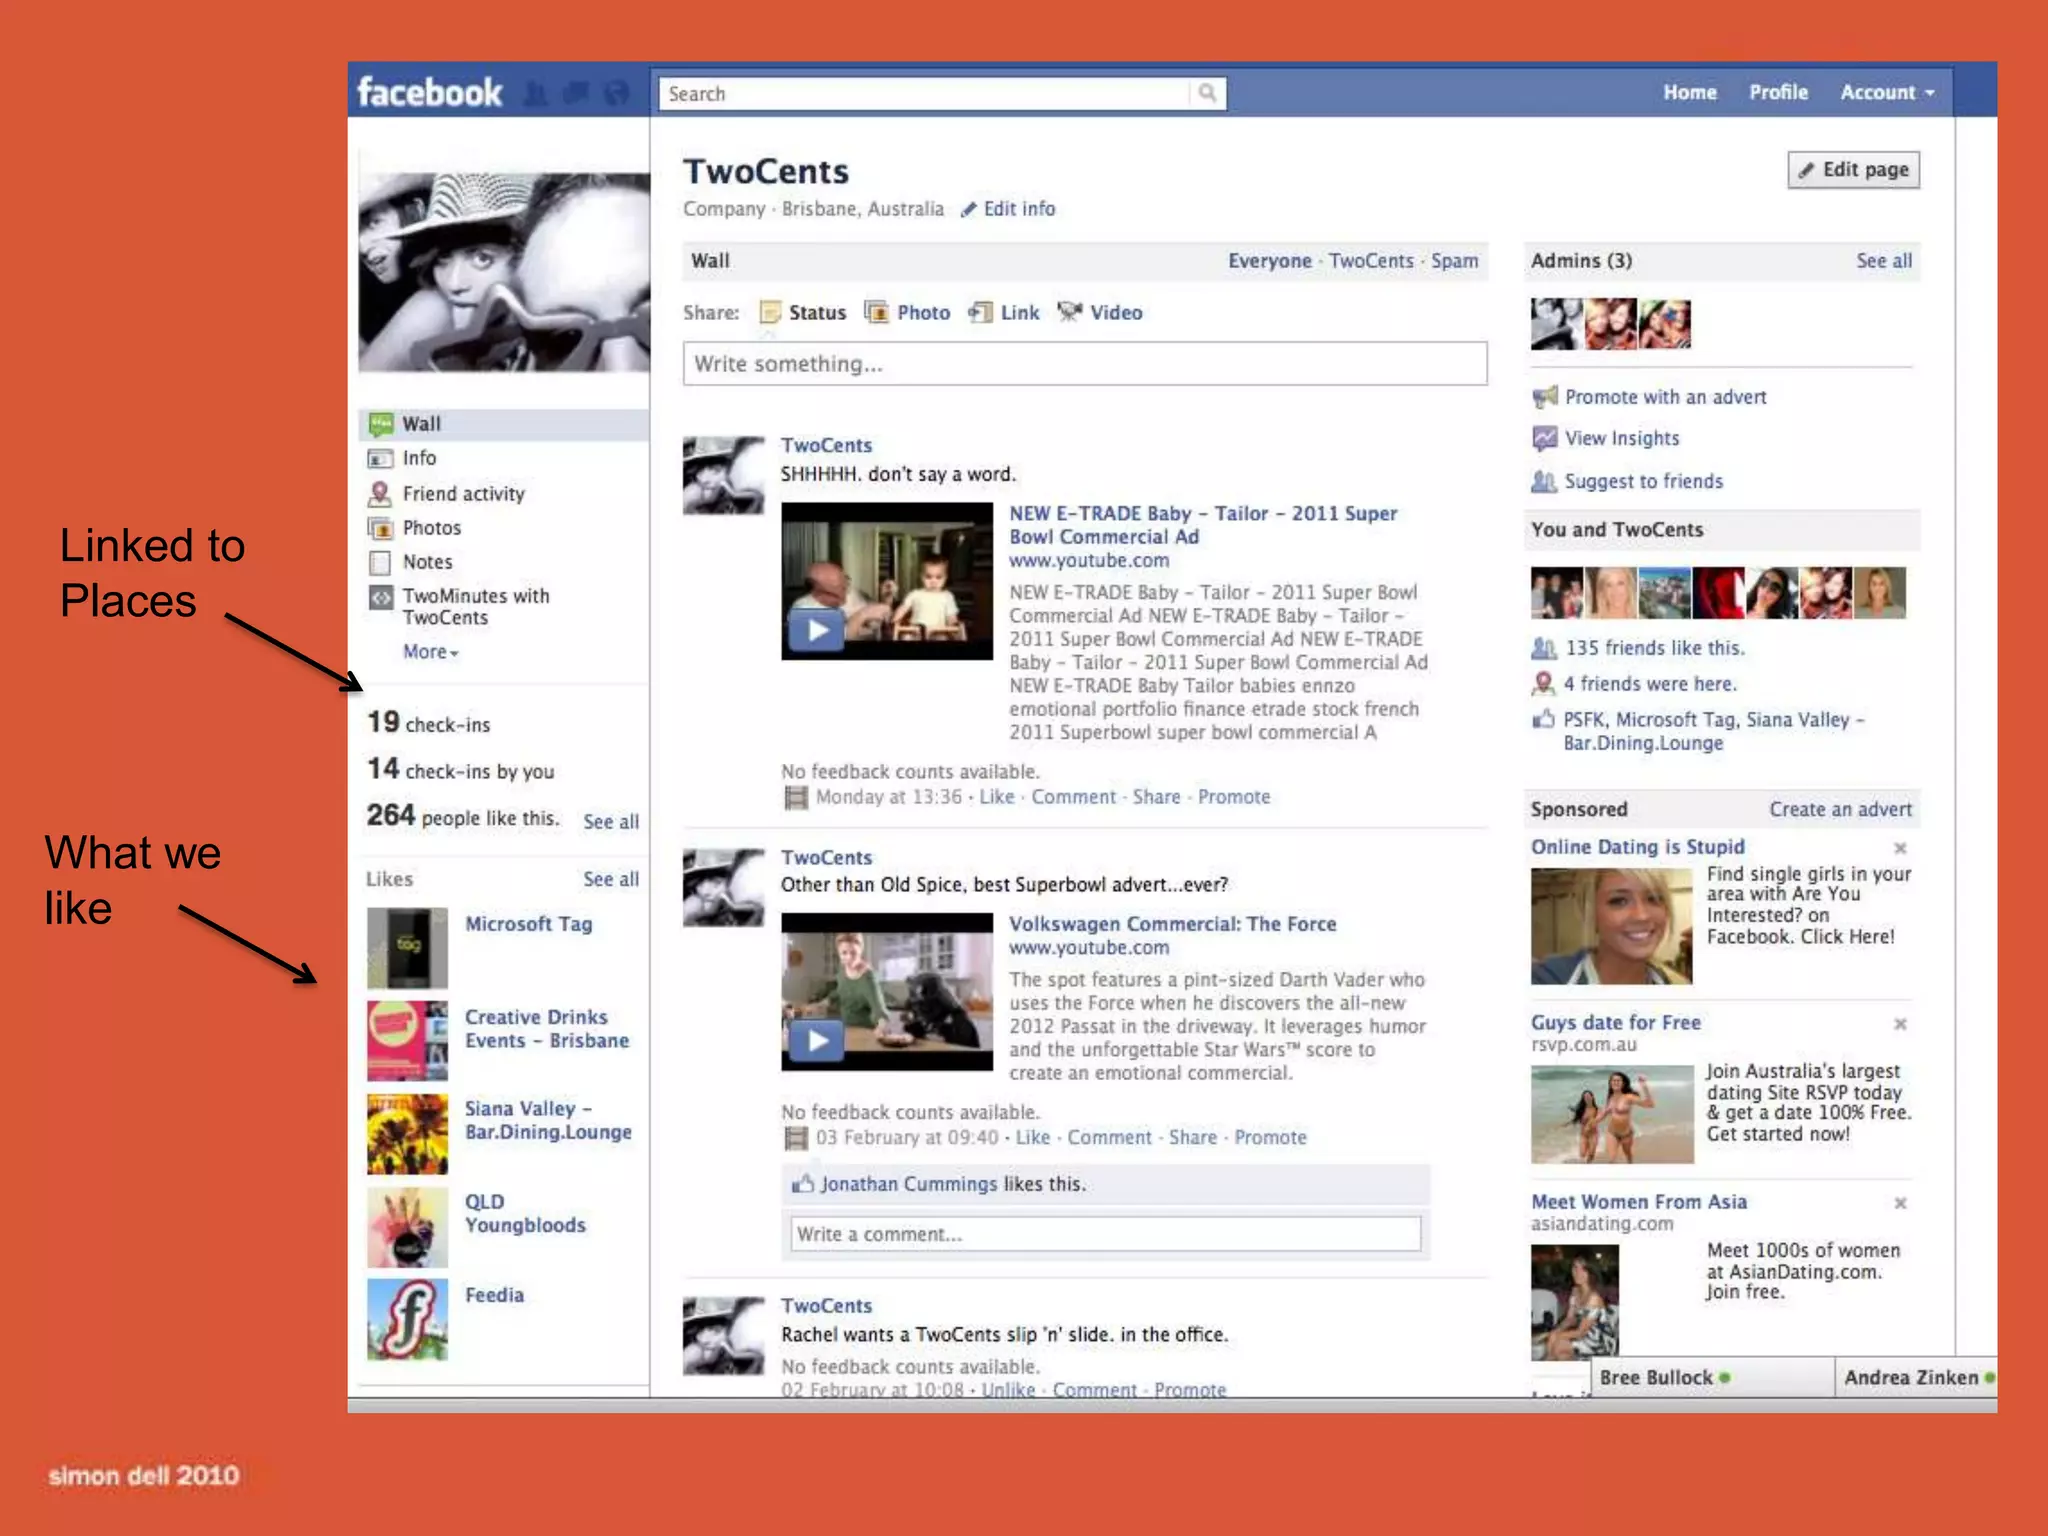Screen dimensions: 2048x1536
Task: Click the Wall speech bubble icon
Action: [380, 424]
